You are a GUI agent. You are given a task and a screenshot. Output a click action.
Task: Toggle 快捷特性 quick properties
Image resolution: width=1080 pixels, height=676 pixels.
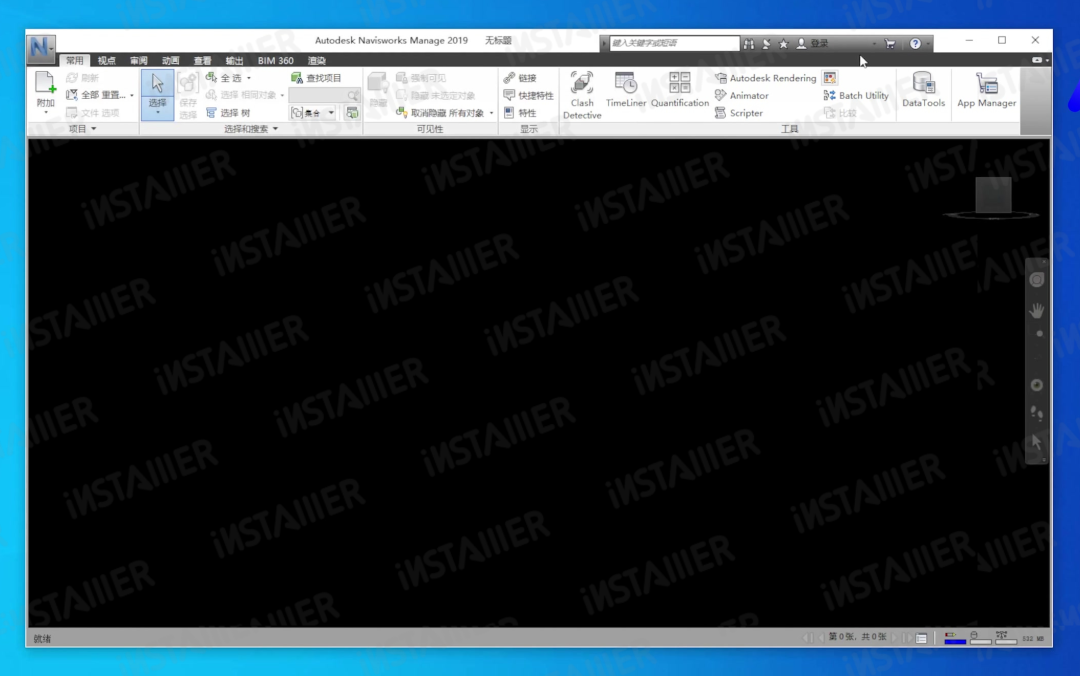click(x=528, y=95)
